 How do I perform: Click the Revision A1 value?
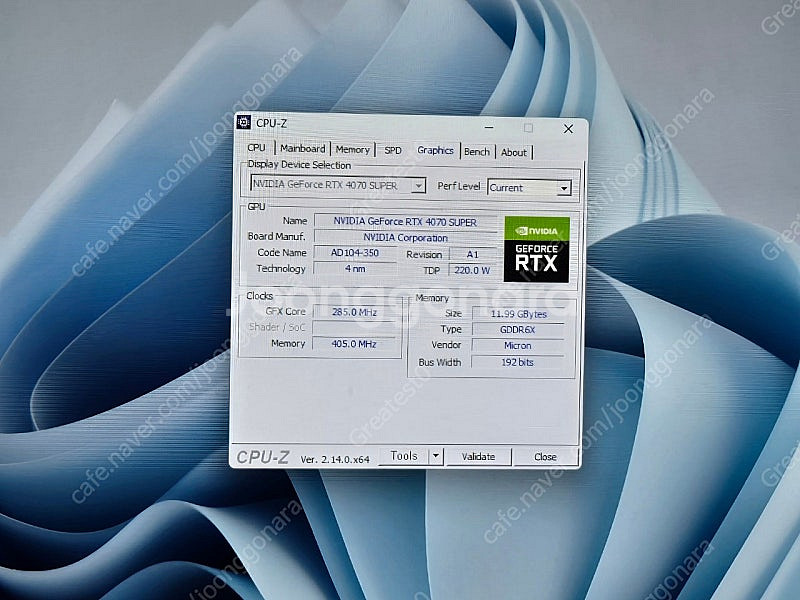click(x=472, y=254)
